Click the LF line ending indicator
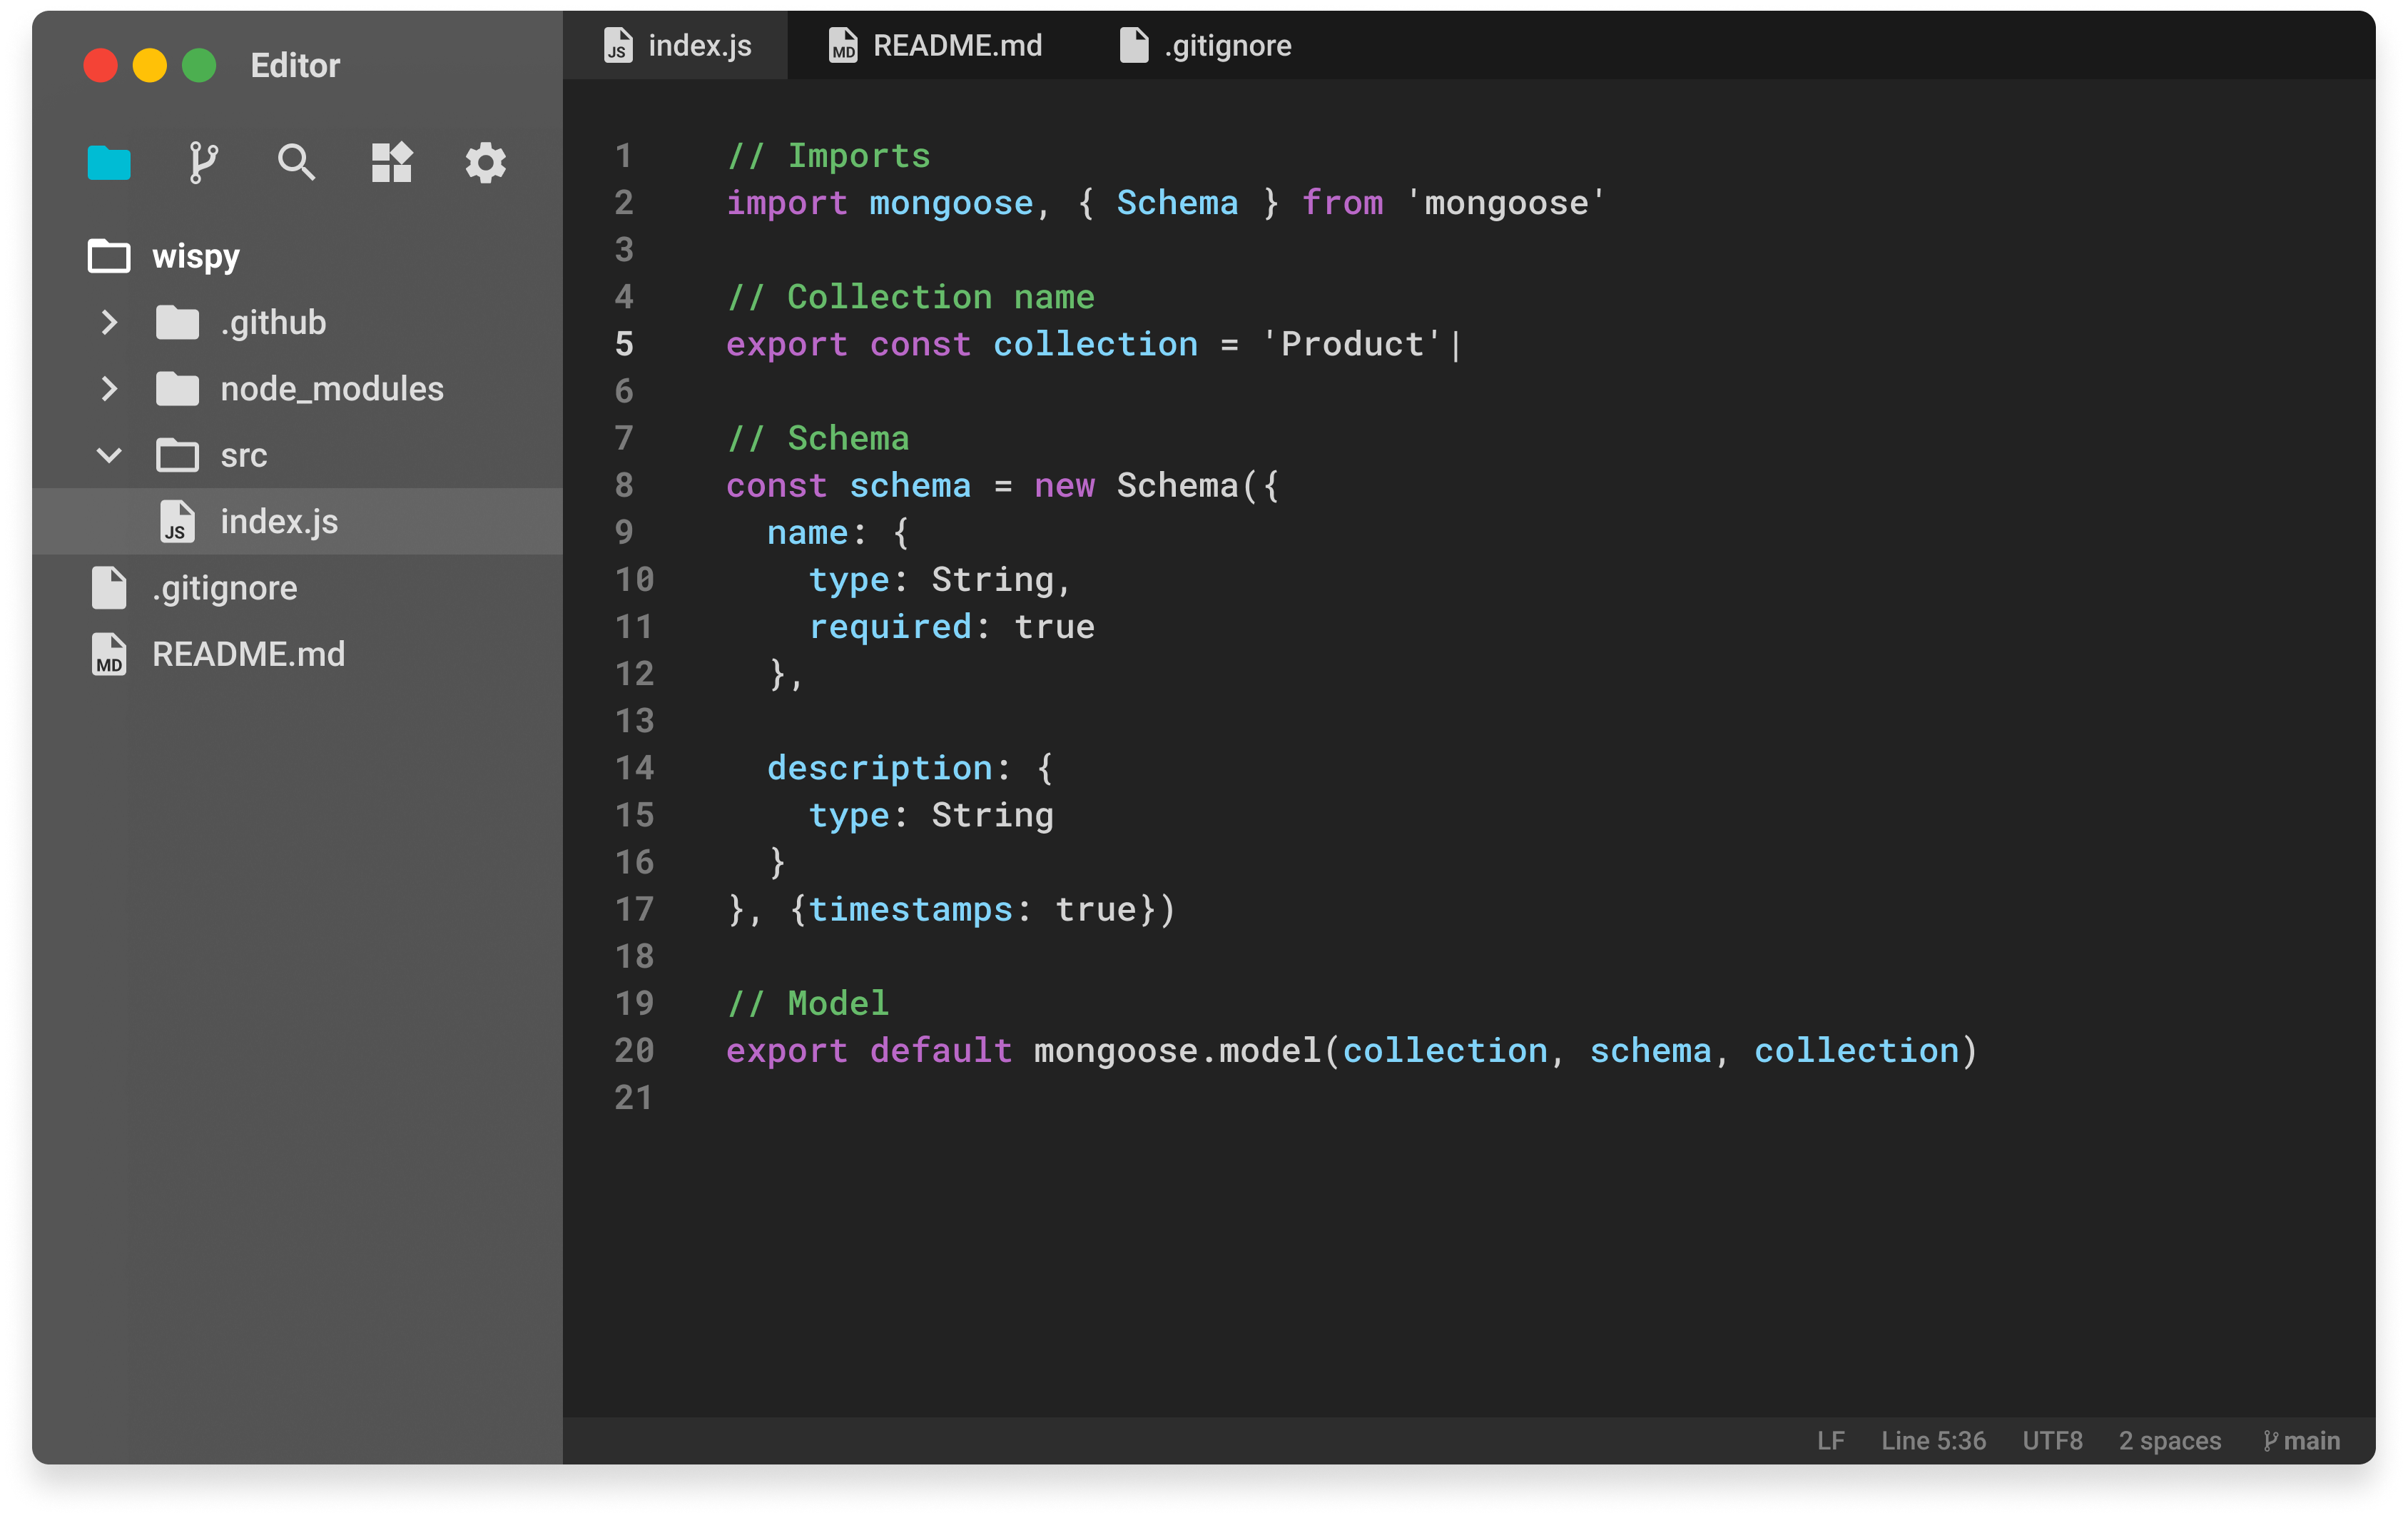This screenshot has height=1518, width=2408. 1830,1441
